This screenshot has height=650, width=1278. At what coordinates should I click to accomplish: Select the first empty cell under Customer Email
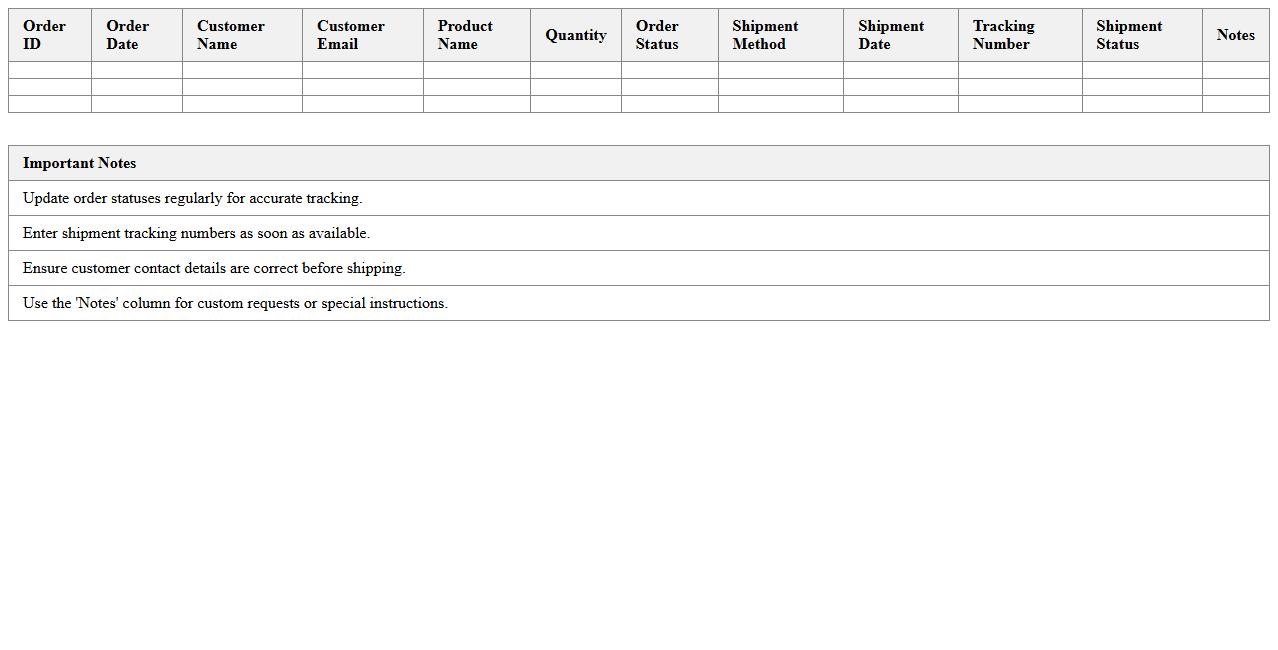362,70
